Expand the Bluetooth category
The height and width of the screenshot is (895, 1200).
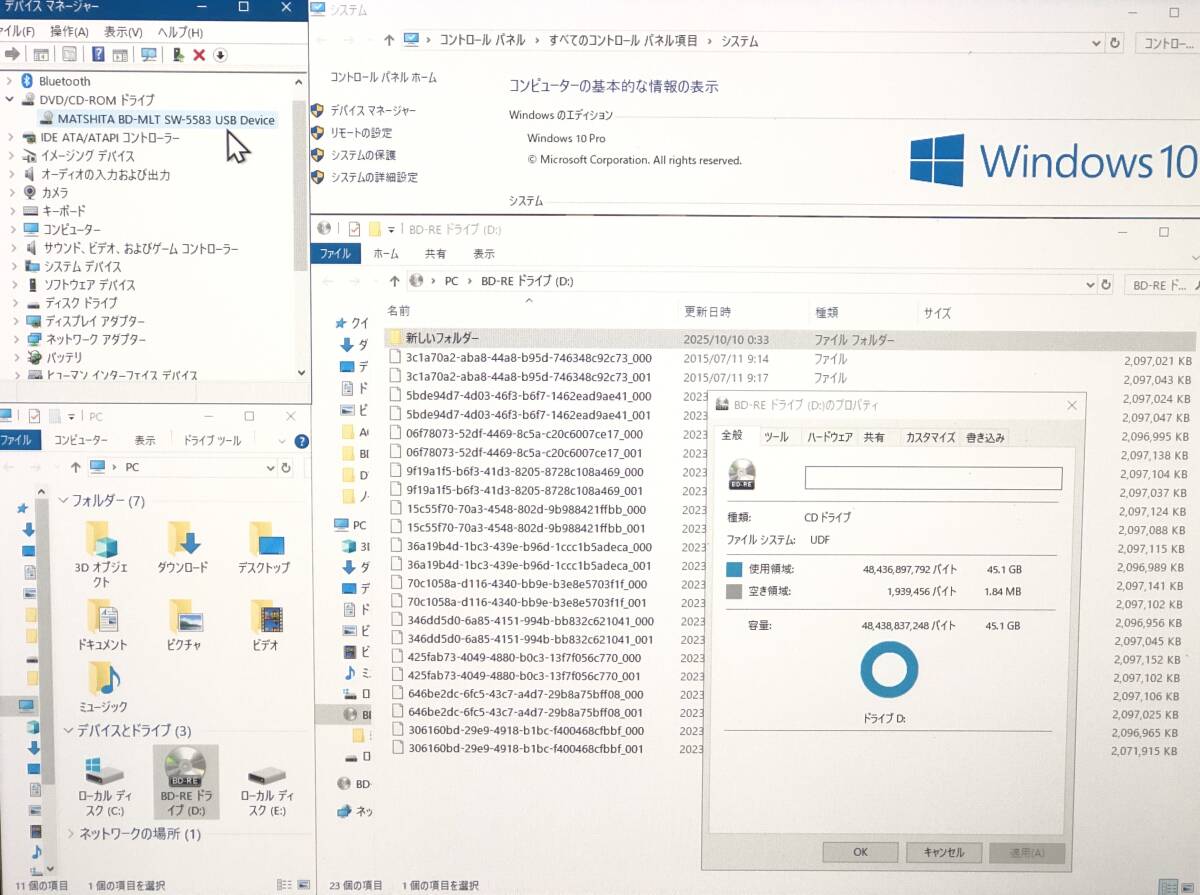click(10, 81)
